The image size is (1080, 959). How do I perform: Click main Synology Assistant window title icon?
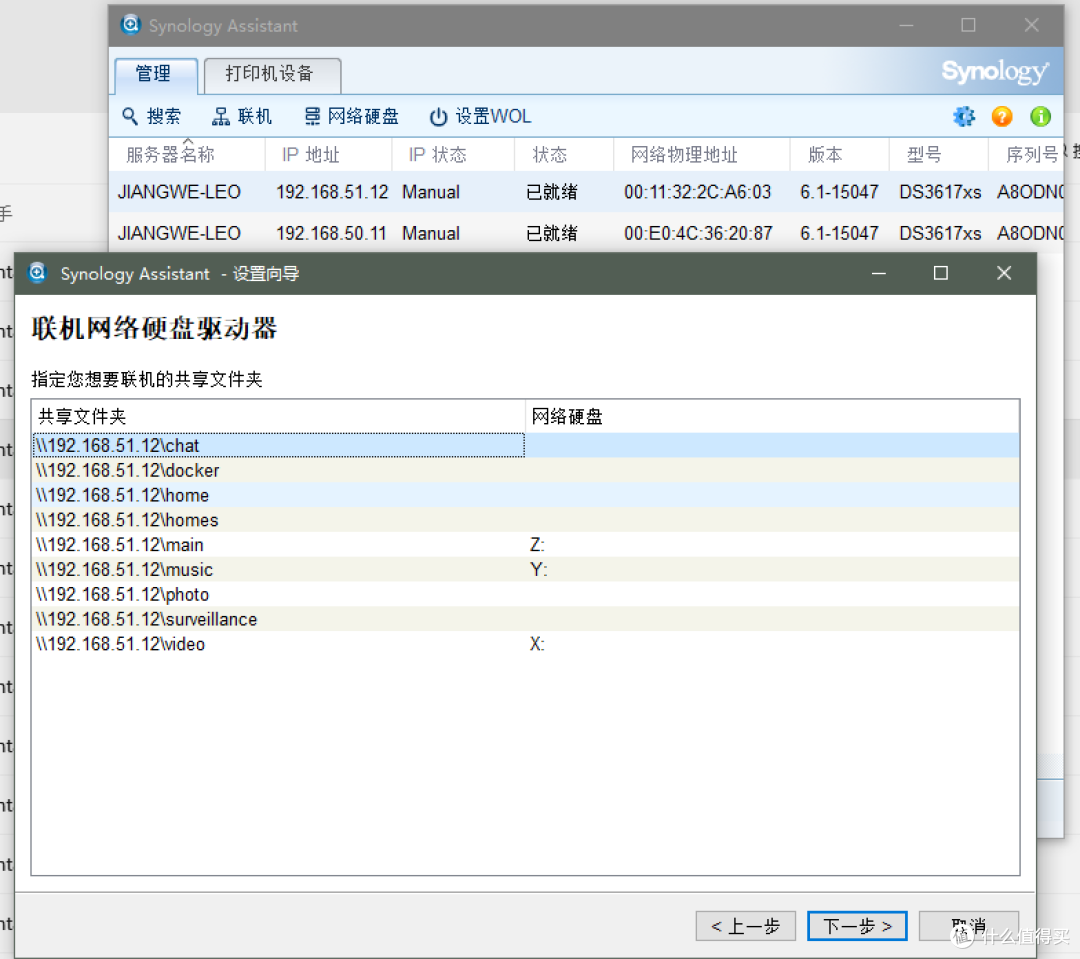pos(129,25)
